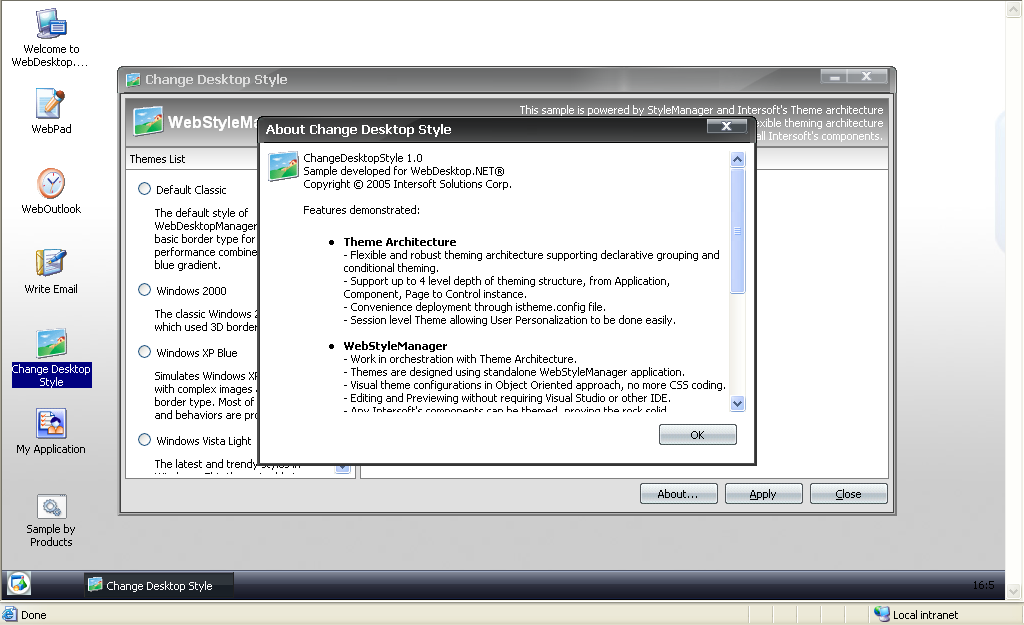Pick the Windows Vista Light theme
Image resolution: width=1024 pixels, height=625 pixels.
click(145, 440)
